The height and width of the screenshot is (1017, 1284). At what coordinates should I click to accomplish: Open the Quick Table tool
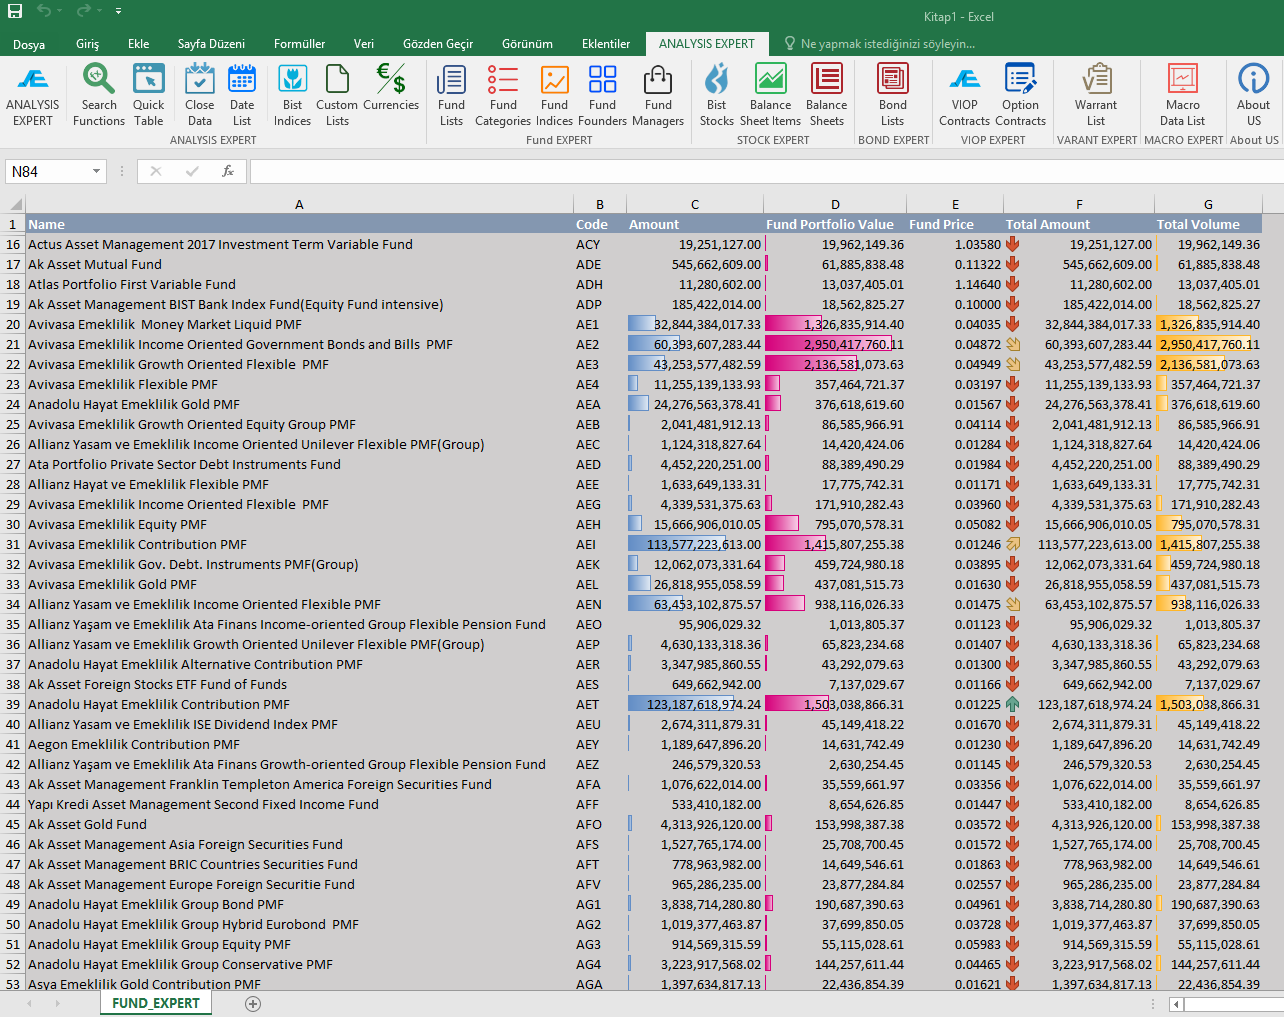coord(148,95)
